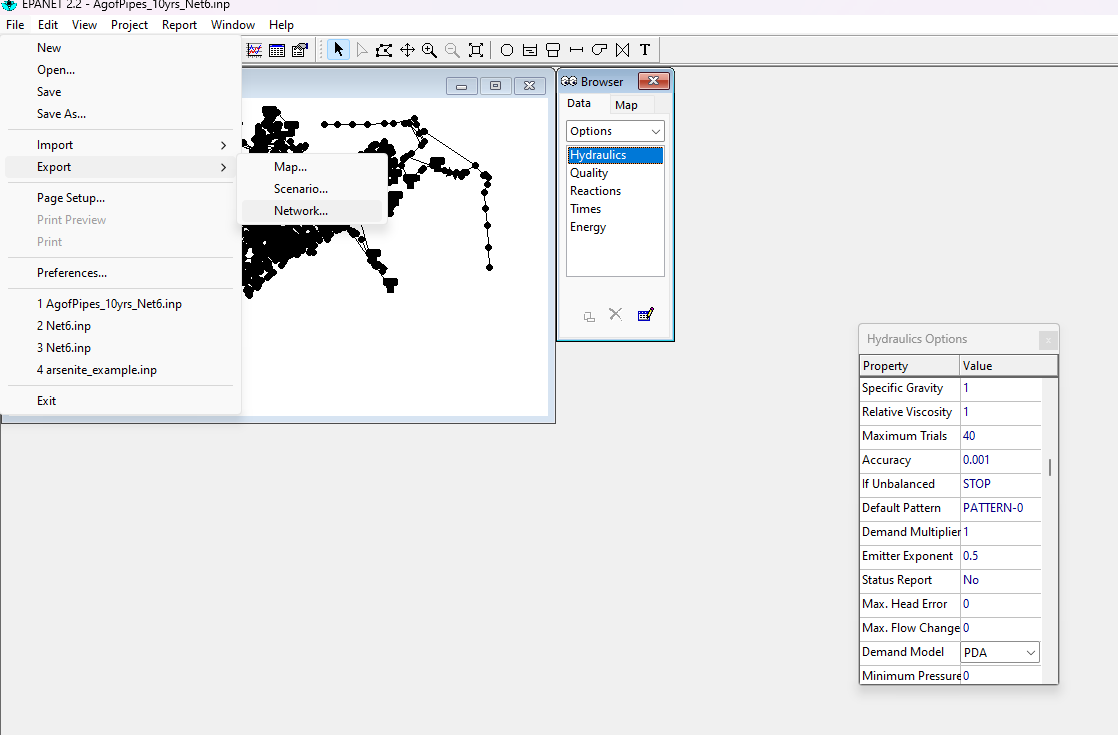Image resolution: width=1118 pixels, height=735 pixels.
Task: Click the edit icon in Browser panel
Action: click(645, 314)
